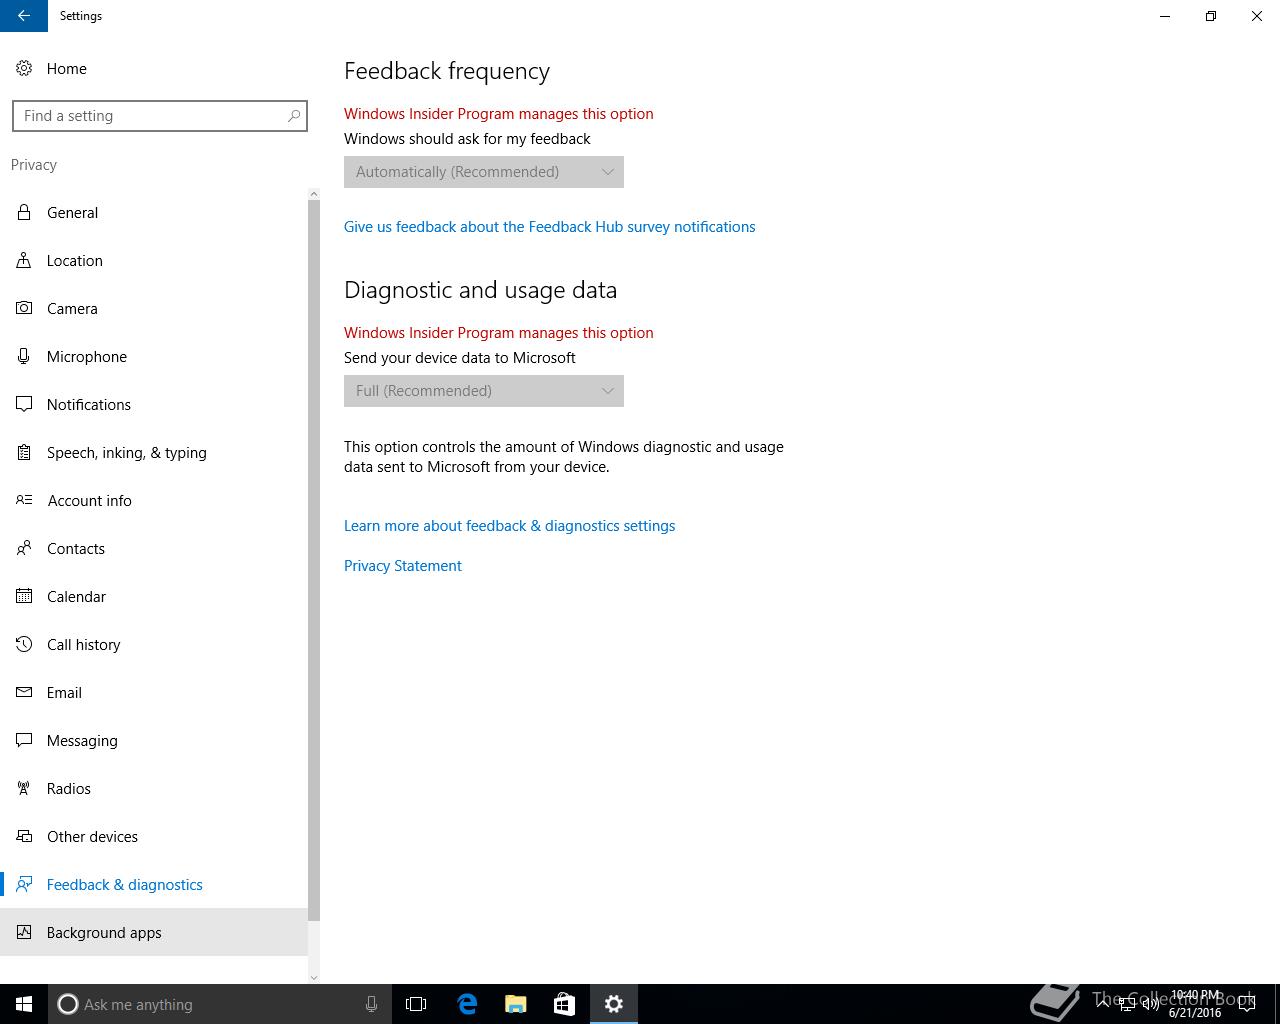This screenshot has width=1280, height=1024.
Task: Click the search magnifier icon
Action: pyautogui.click(x=294, y=116)
